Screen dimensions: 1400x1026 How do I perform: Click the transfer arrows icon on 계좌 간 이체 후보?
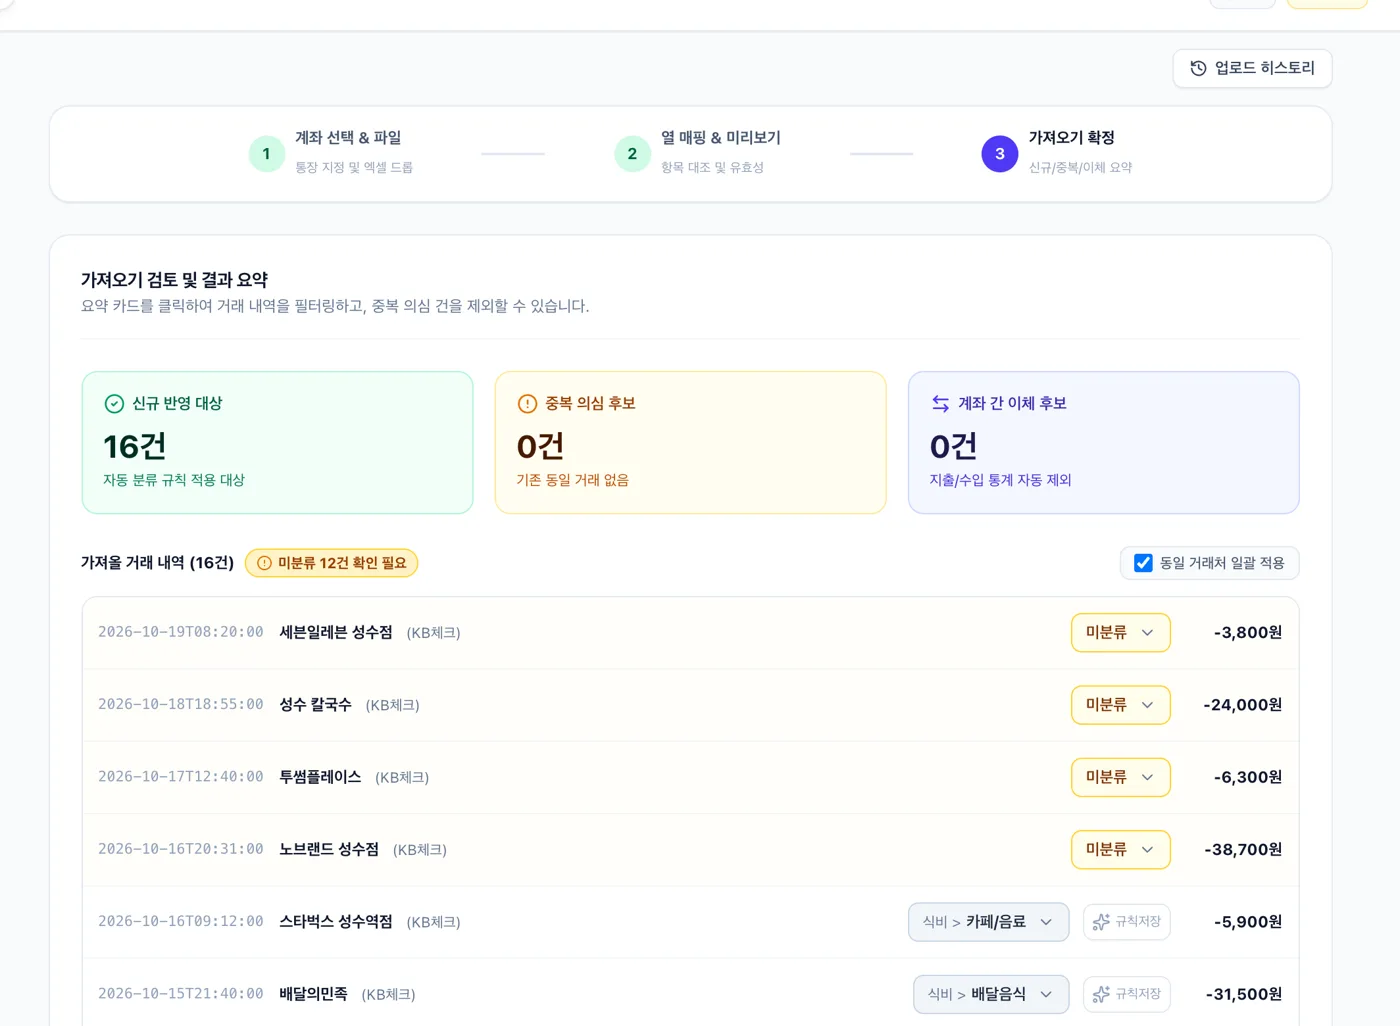(x=940, y=403)
